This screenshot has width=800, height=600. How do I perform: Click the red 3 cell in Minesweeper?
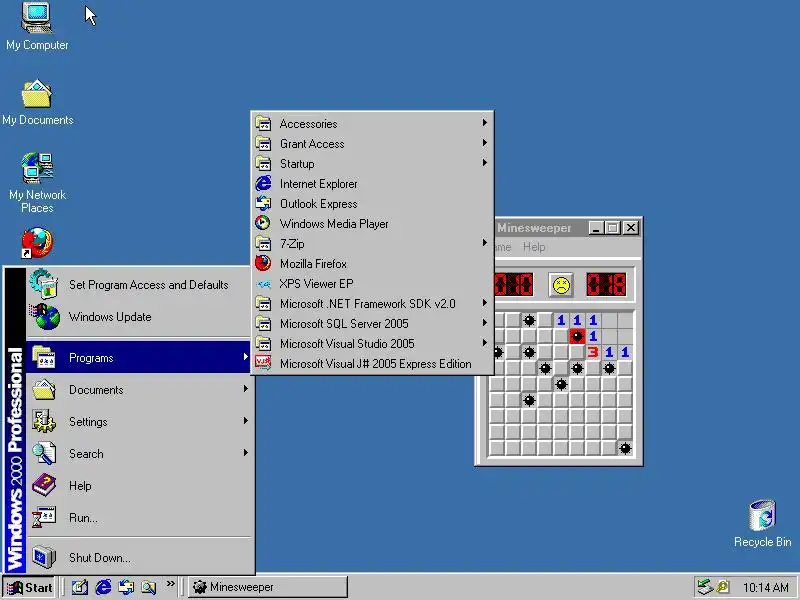coord(592,352)
